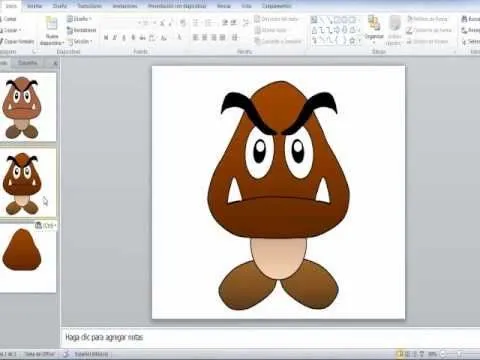Start slideshow from status bar icon

coord(422,354)
